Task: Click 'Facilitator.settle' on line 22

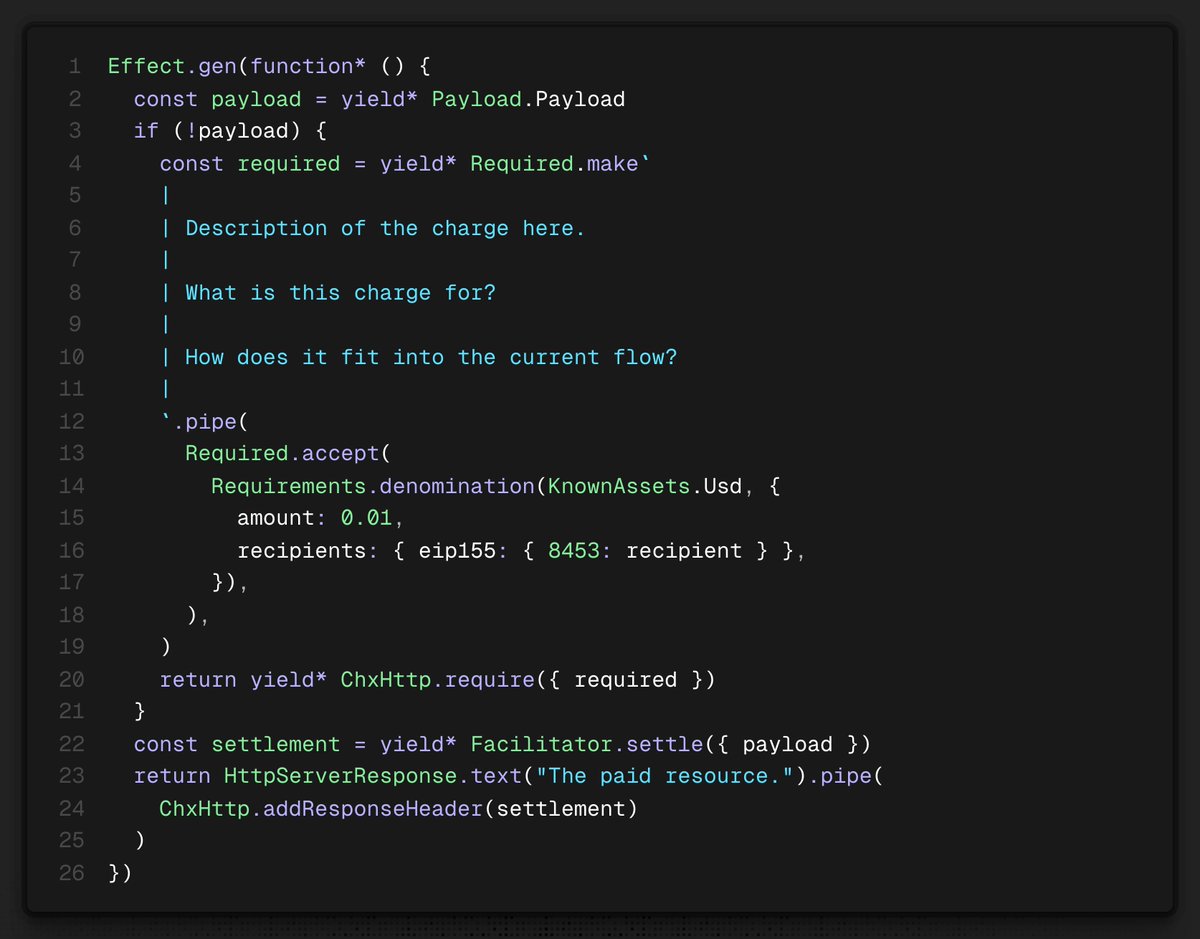Action: (x=586, y=744)
